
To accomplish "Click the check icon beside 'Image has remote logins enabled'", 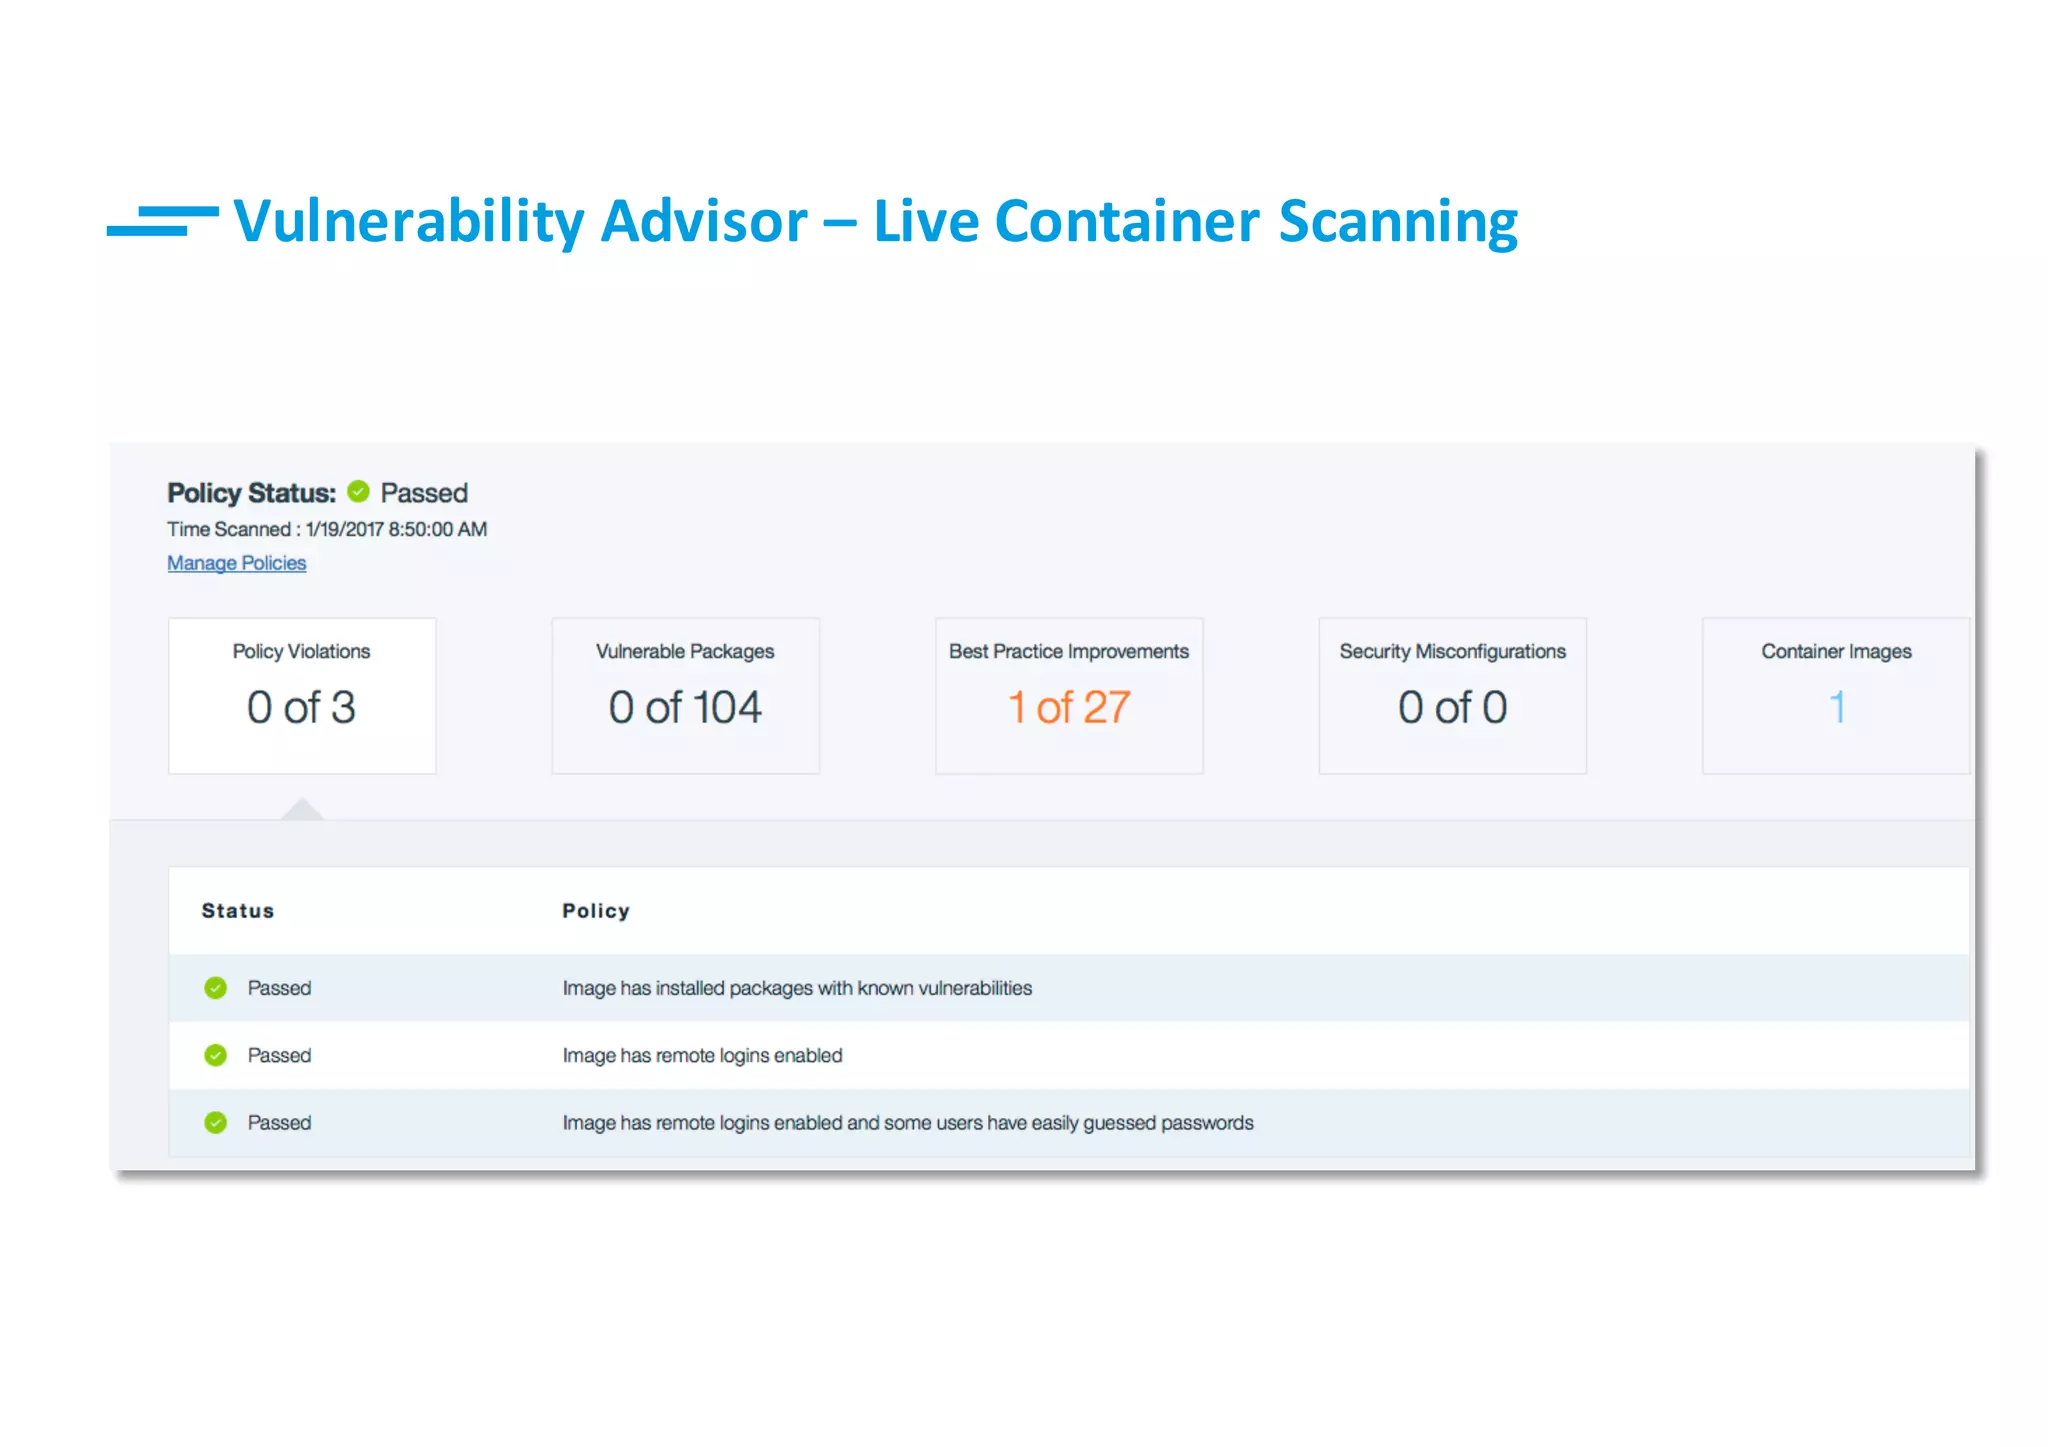I will (x=215, y=1055).
